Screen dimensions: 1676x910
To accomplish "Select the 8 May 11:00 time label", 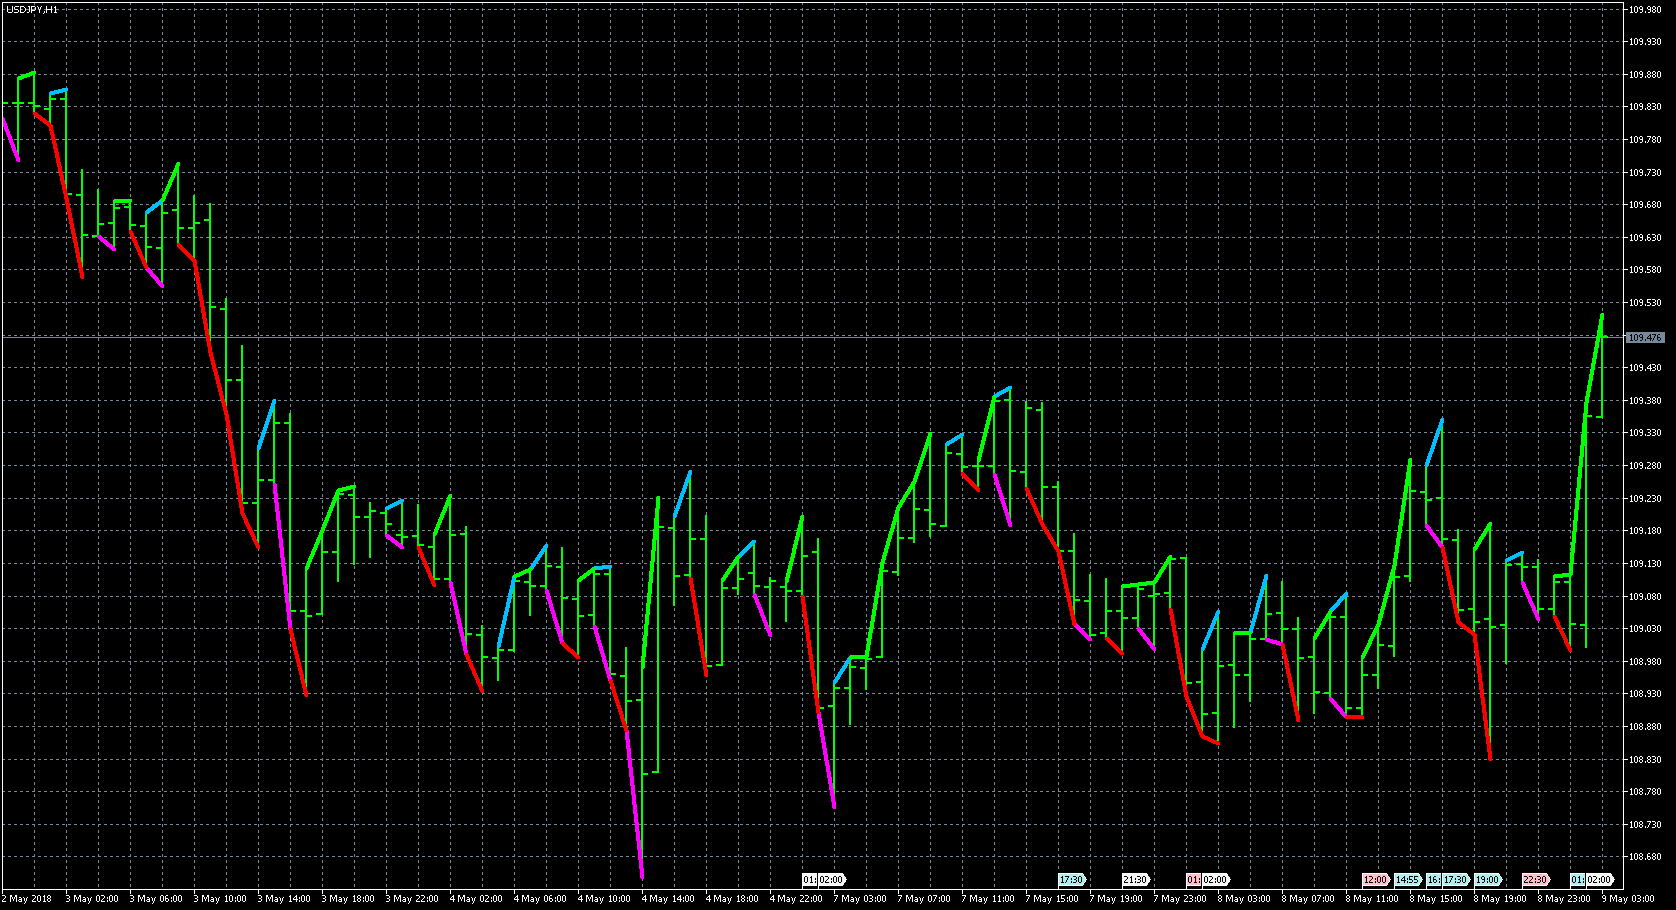I will (1371, 899).
